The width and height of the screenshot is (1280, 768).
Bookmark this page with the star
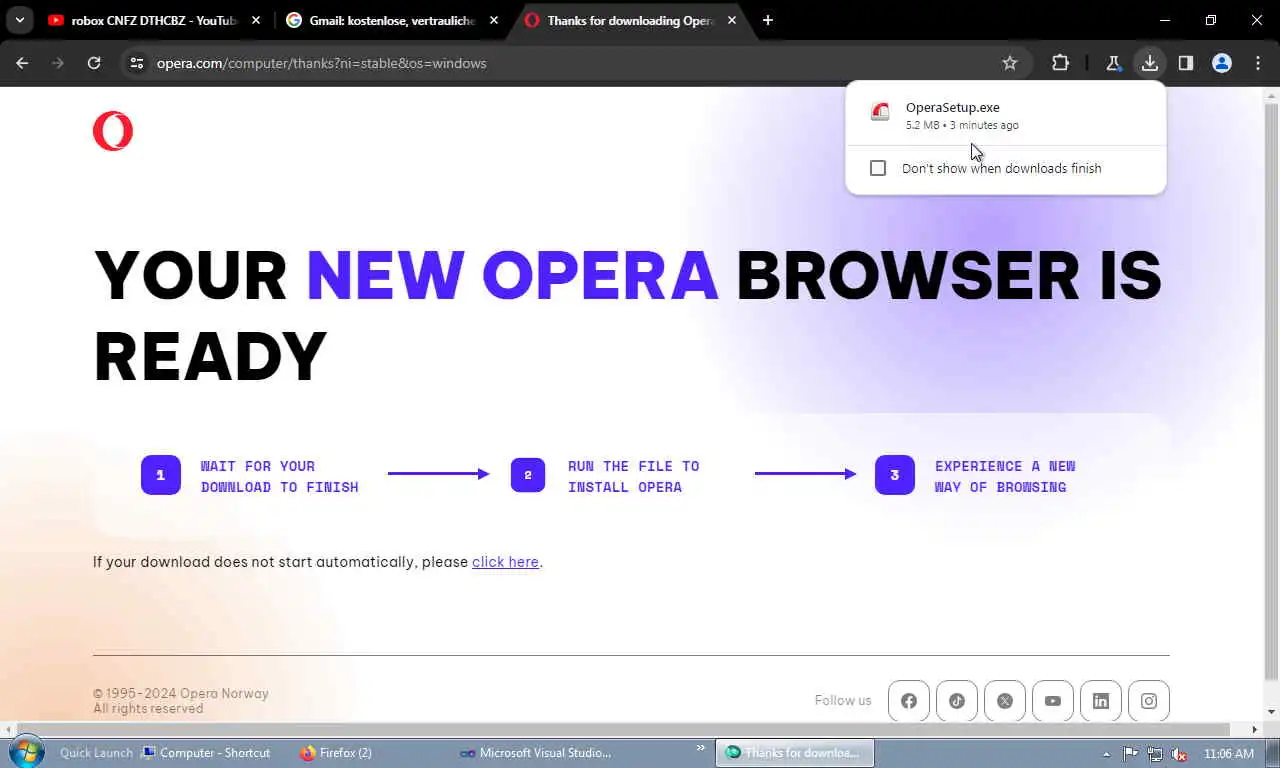tap(1010, 63)
